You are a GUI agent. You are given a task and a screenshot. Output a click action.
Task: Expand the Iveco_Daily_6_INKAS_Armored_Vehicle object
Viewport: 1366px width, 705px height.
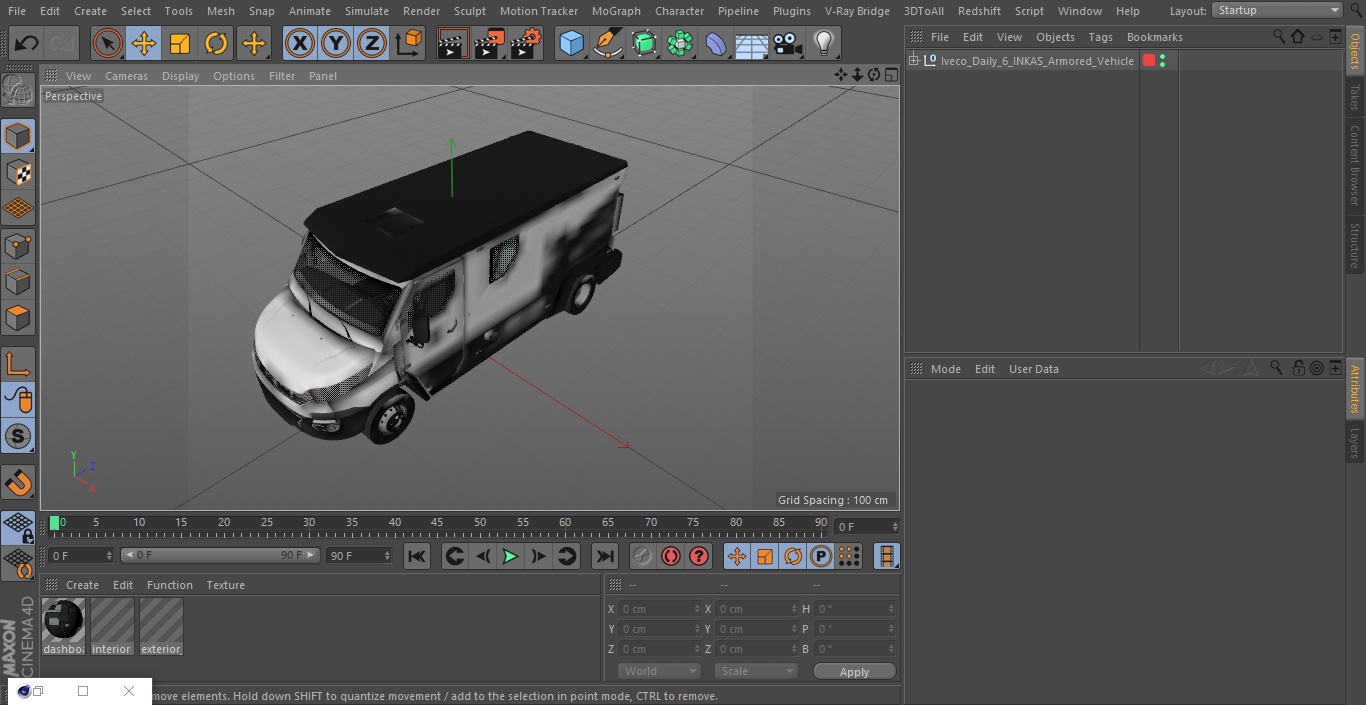click(914, 61)
